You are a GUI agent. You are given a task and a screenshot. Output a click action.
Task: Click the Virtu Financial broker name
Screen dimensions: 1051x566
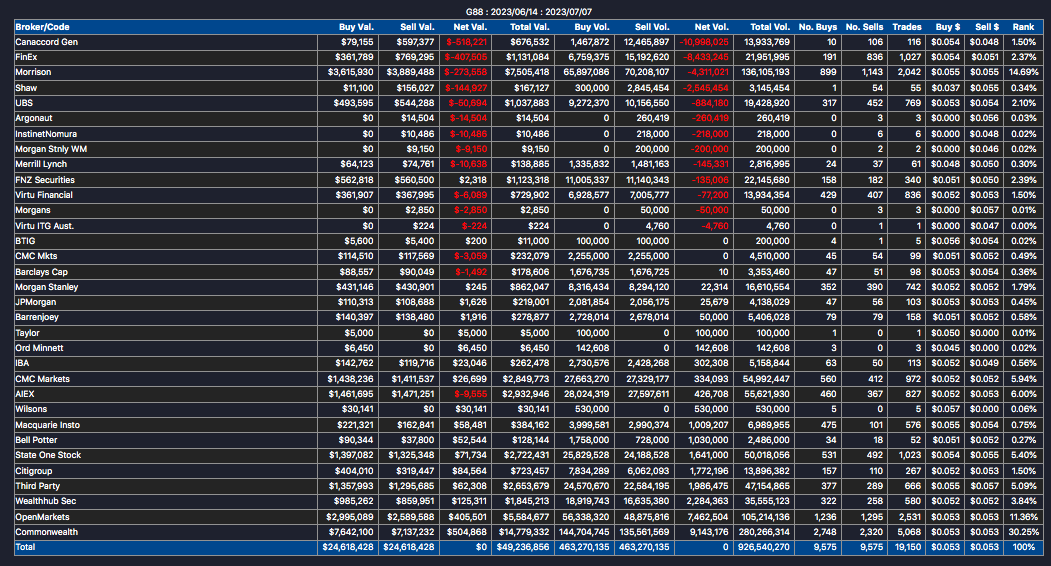44,195
